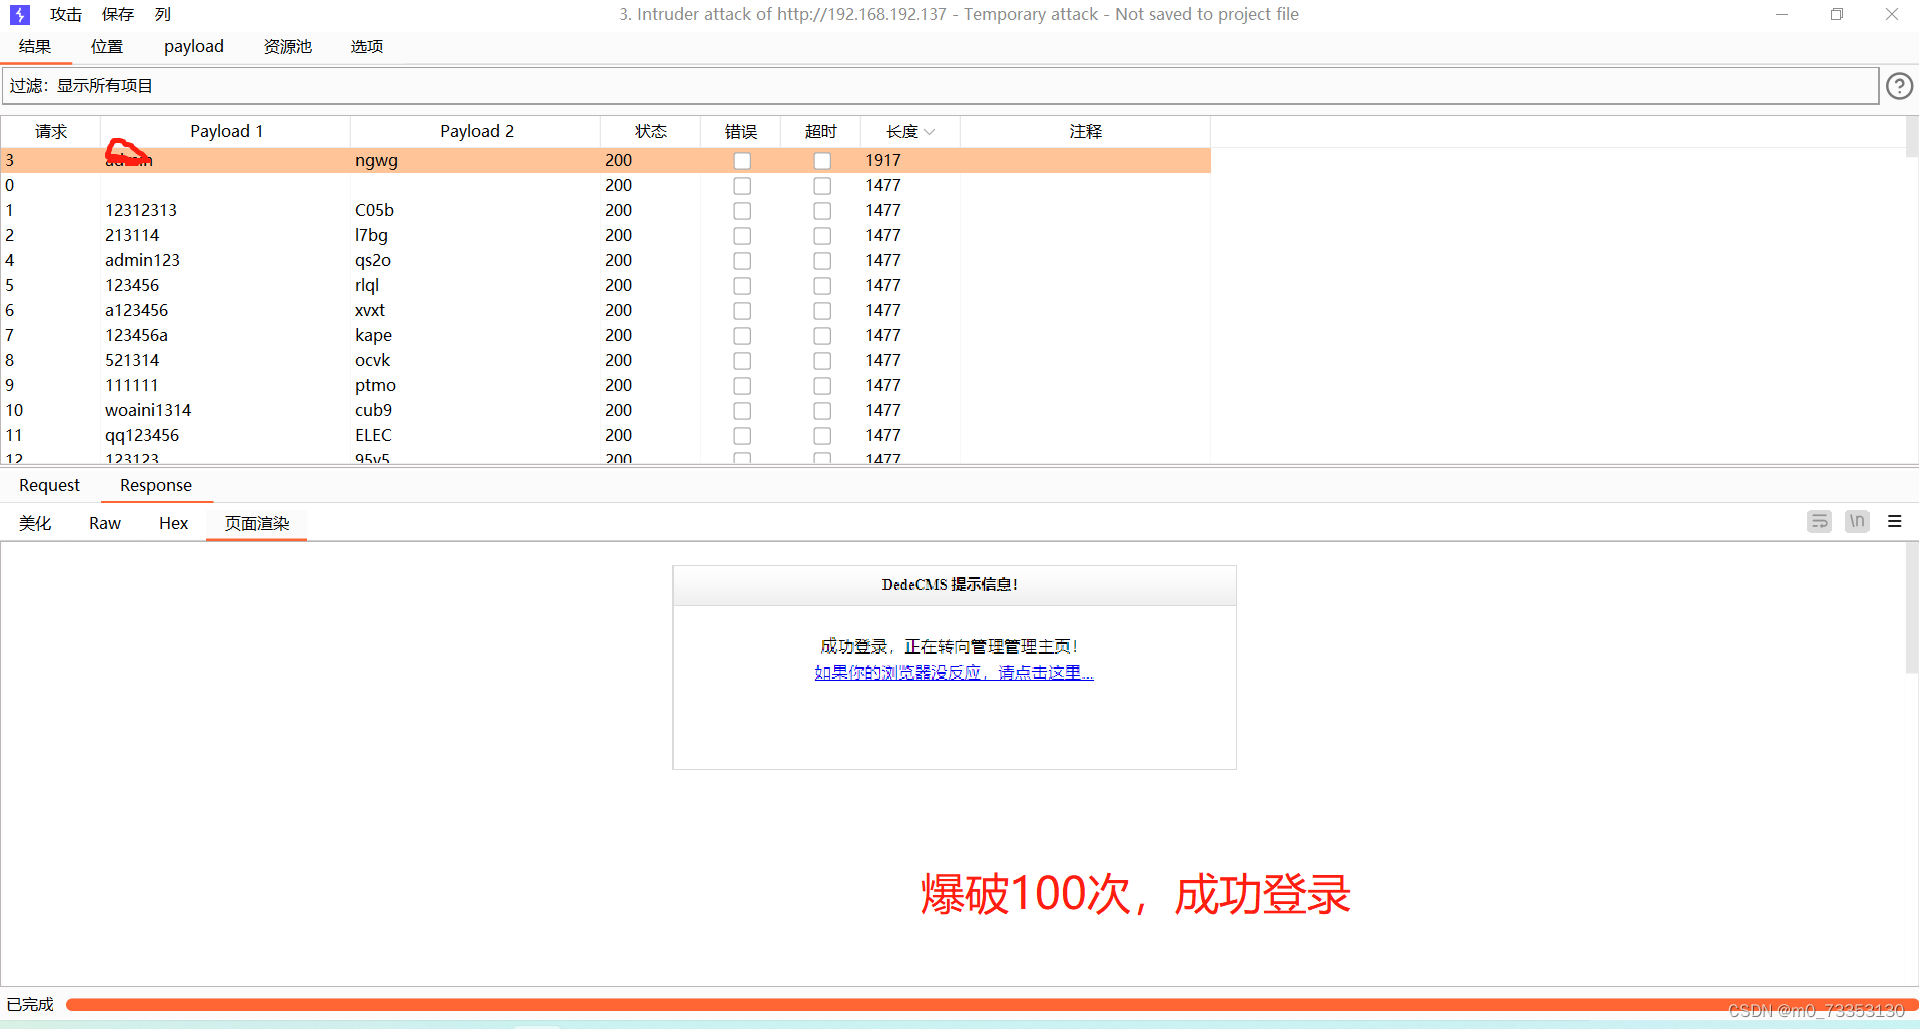Image resolution: width=1920 pixels, height=1029 pixels.
Task: Select the result row with payload qq123456
Action: (606, 436)
